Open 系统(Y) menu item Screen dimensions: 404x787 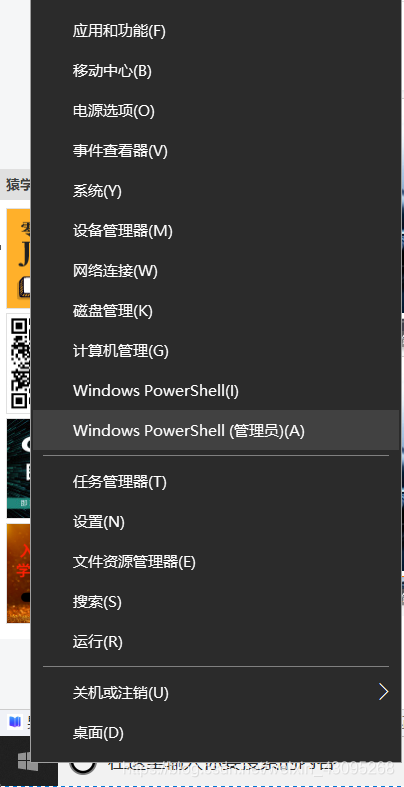pyautogui.click(x=216, y=191)
